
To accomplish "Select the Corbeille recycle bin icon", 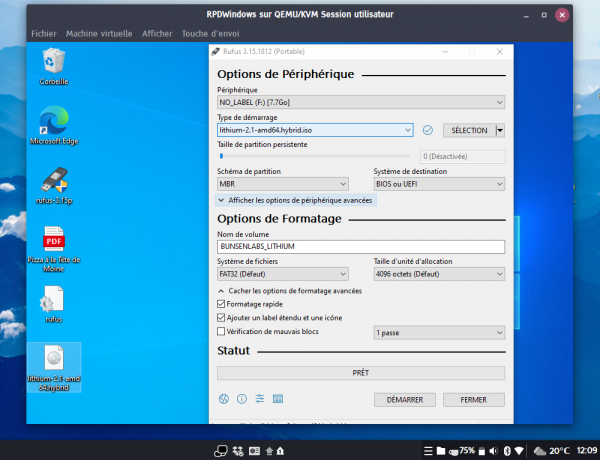I will pos(53,62).
